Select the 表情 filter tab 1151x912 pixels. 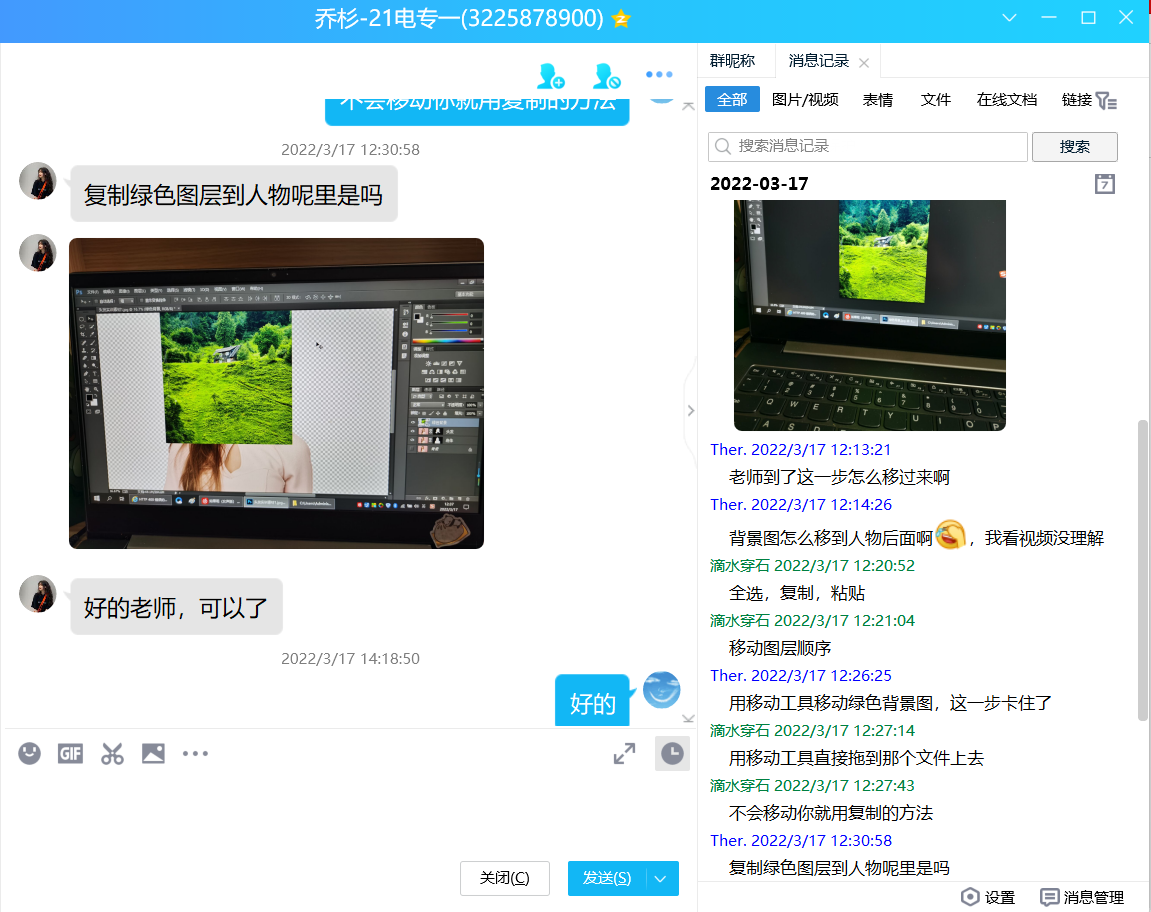click(877, 100)
